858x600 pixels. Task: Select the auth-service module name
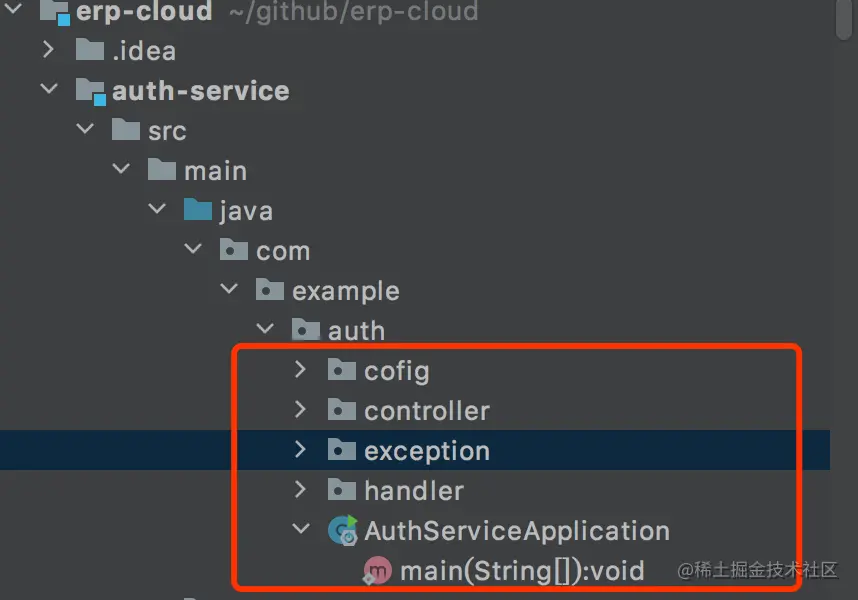click(x=201, y=91)
